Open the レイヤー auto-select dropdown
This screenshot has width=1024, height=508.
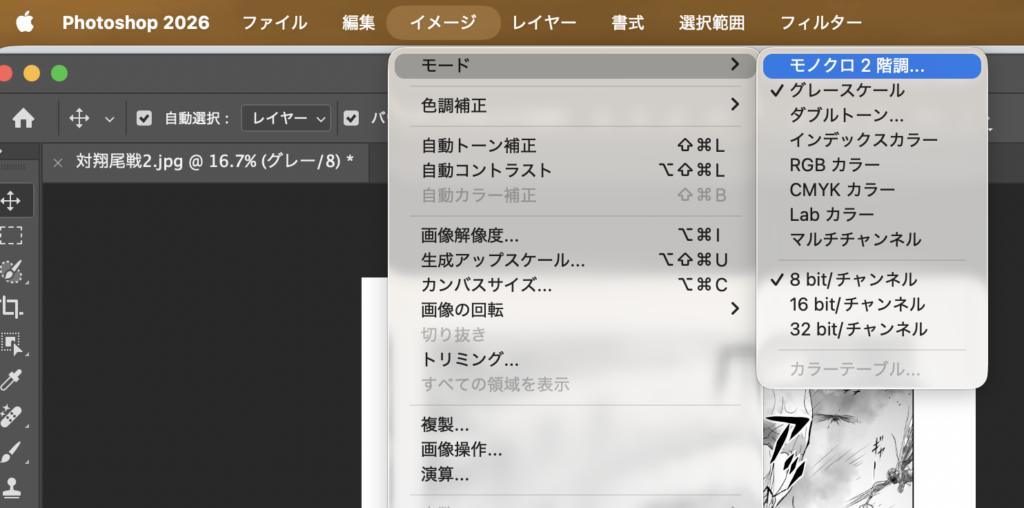pos(290,119)
